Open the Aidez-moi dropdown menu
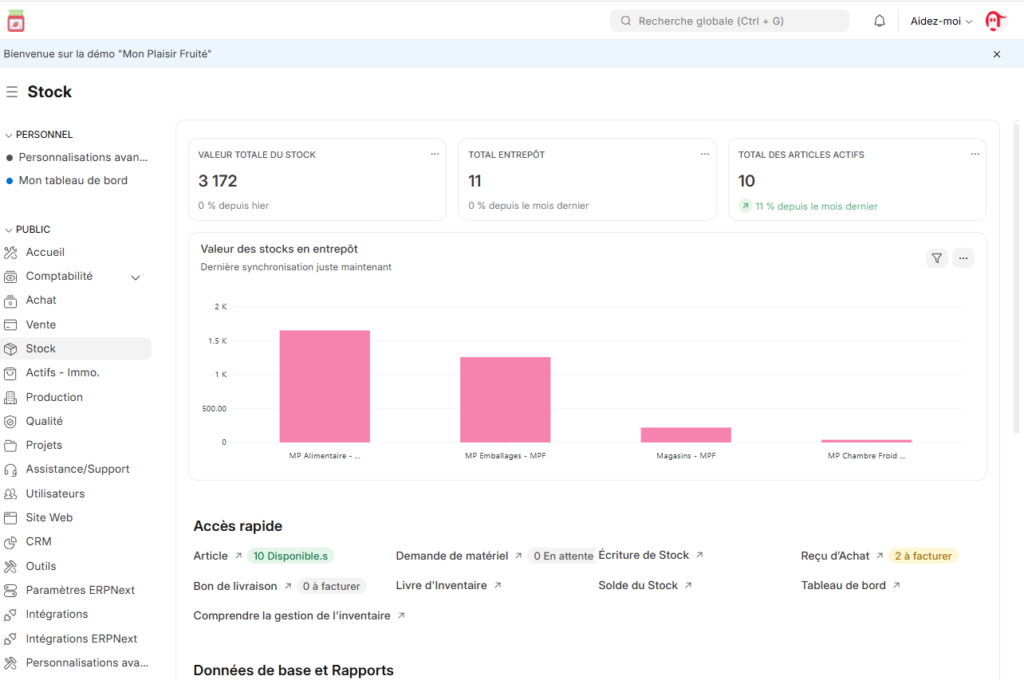 941,21
